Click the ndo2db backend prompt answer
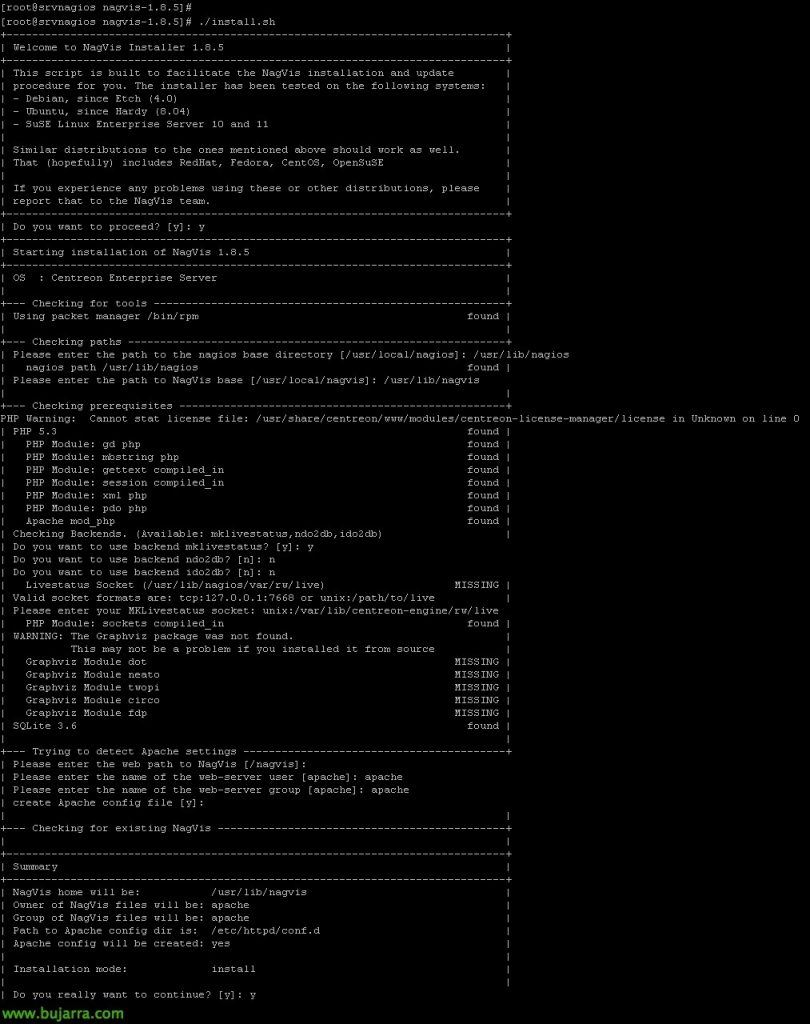 click(x=272, y=560)
